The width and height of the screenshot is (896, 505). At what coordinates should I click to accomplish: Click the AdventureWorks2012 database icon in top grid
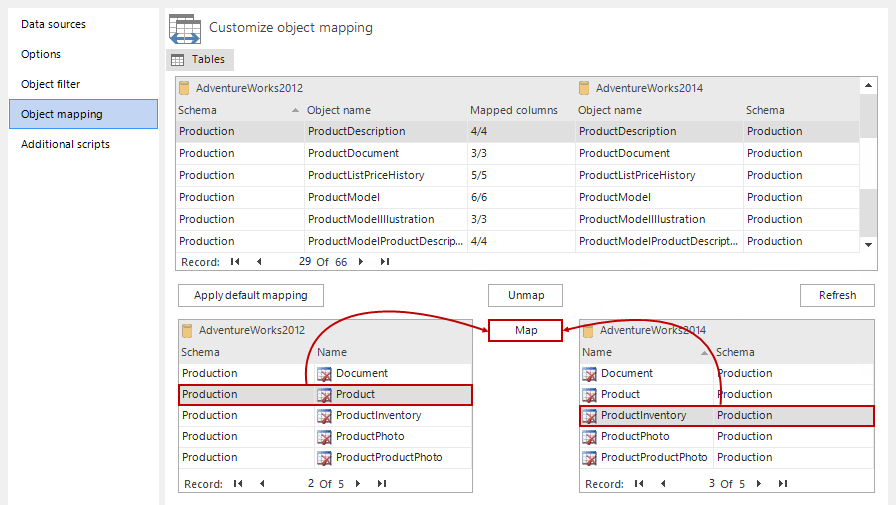tap(184, 88)
